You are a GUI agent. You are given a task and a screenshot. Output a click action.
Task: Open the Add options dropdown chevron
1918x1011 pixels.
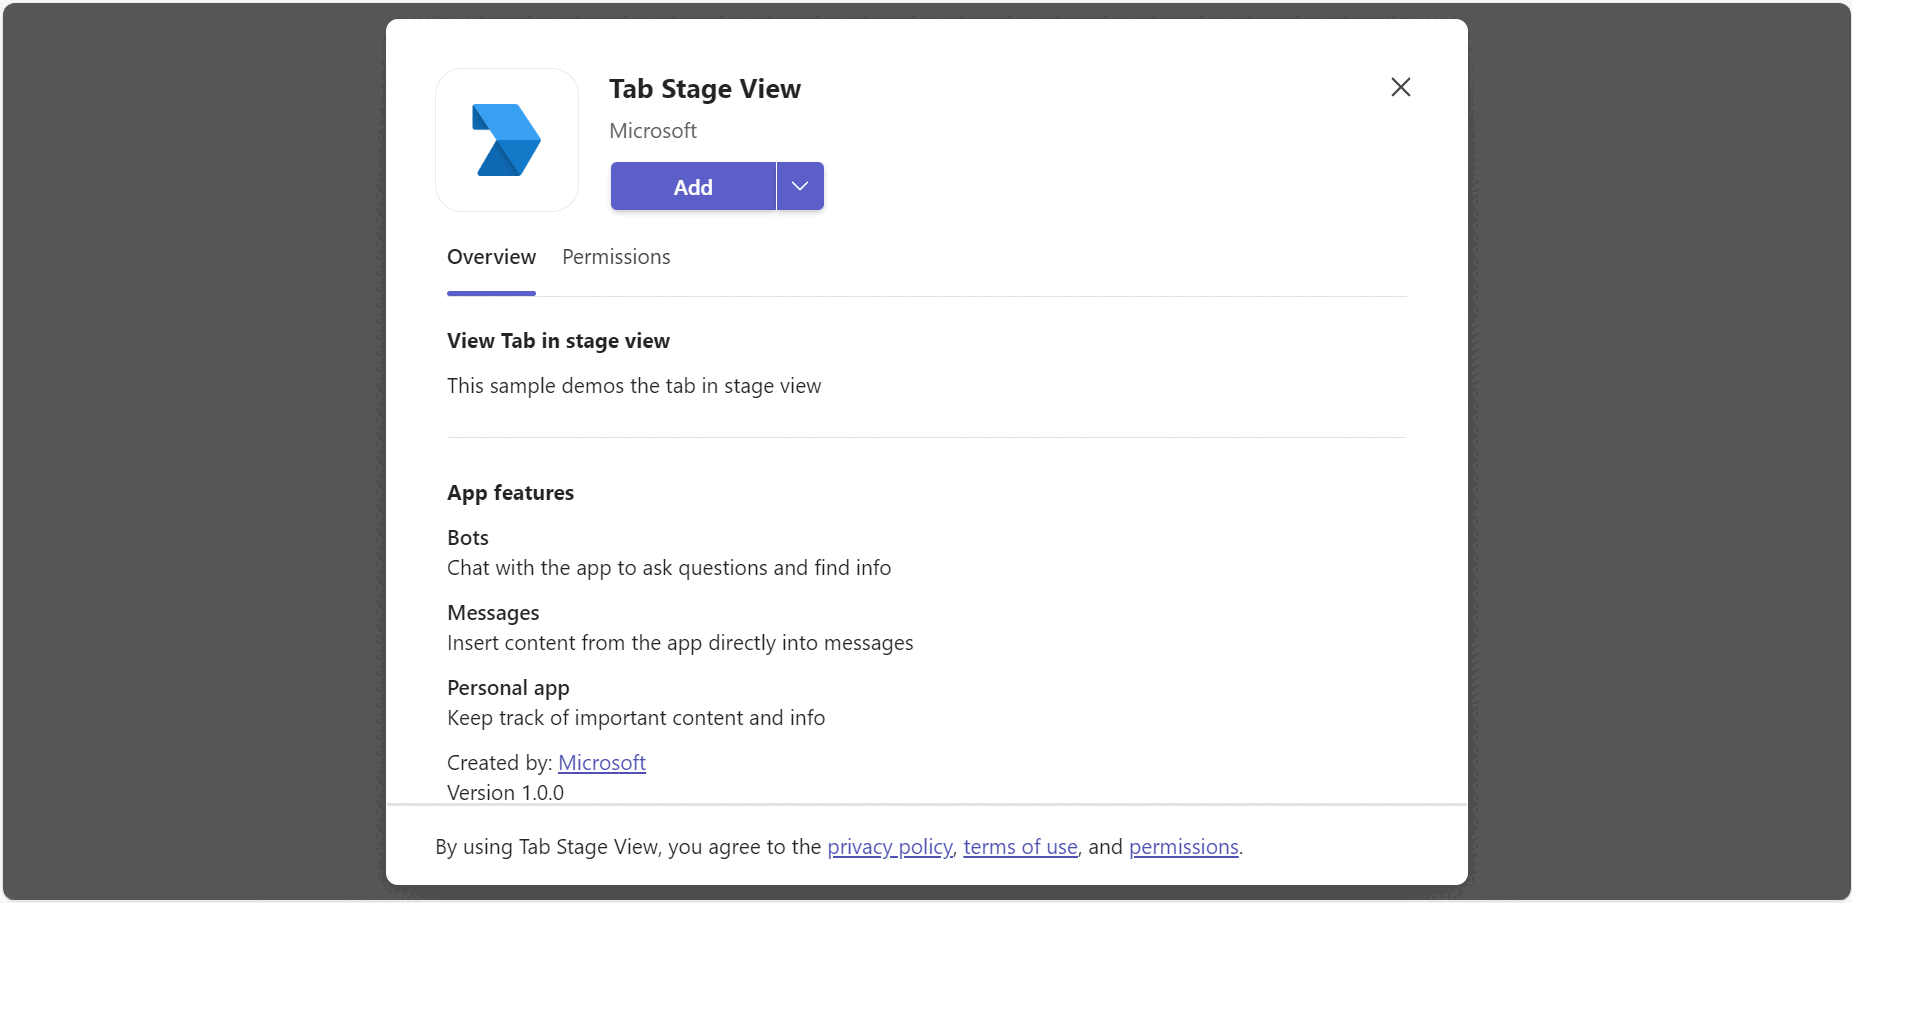[798, 186]
